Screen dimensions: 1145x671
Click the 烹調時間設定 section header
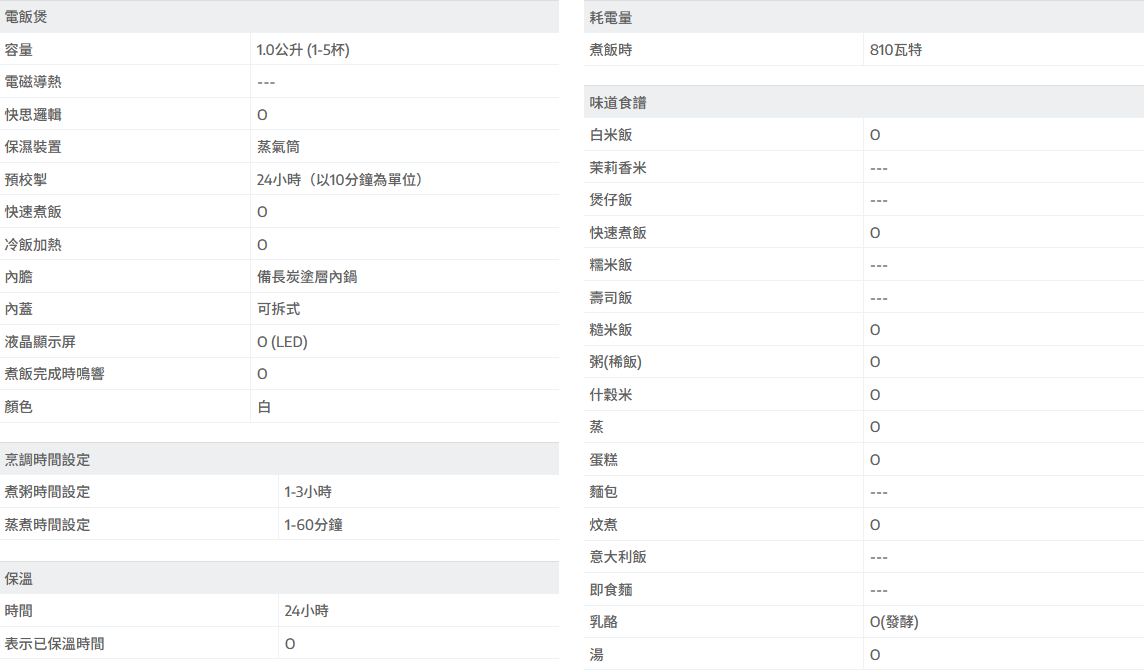47,460
